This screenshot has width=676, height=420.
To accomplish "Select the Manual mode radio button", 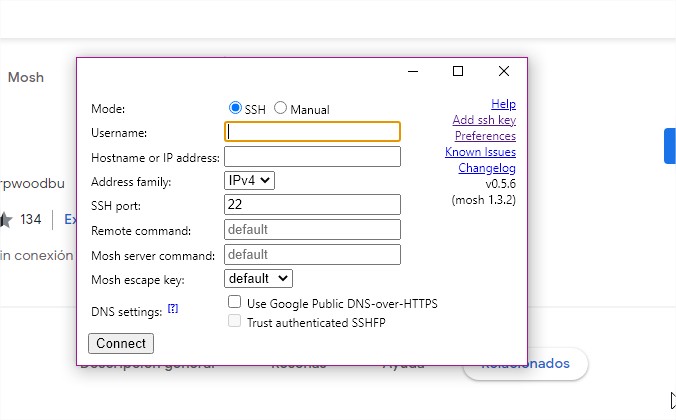I will (280, 108).
